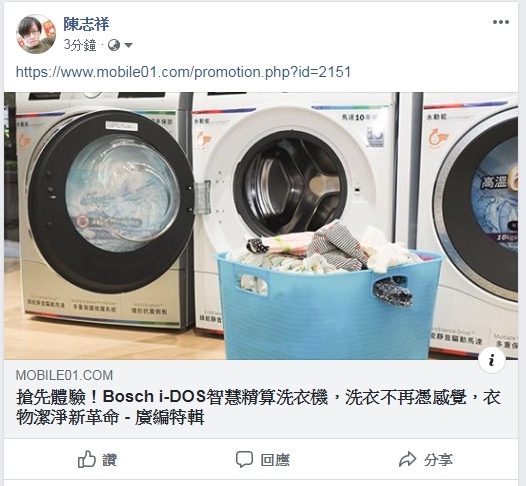The height and width of the screenshot is (486, 526).
Task: Click the second headline line 物潔淨新革命 - 廣編特輯
Action: pyautogui.click(x=110, y=418)
